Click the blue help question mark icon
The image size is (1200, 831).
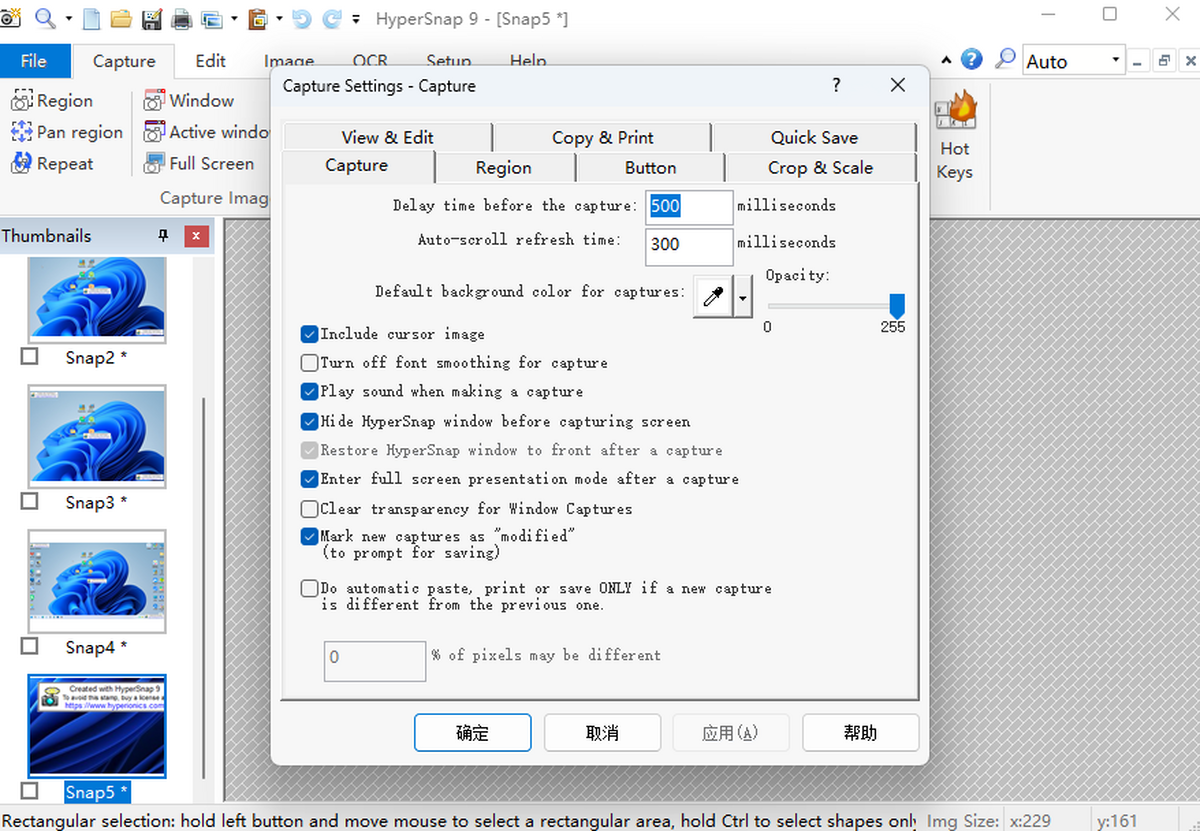click(x=971, y=60)
